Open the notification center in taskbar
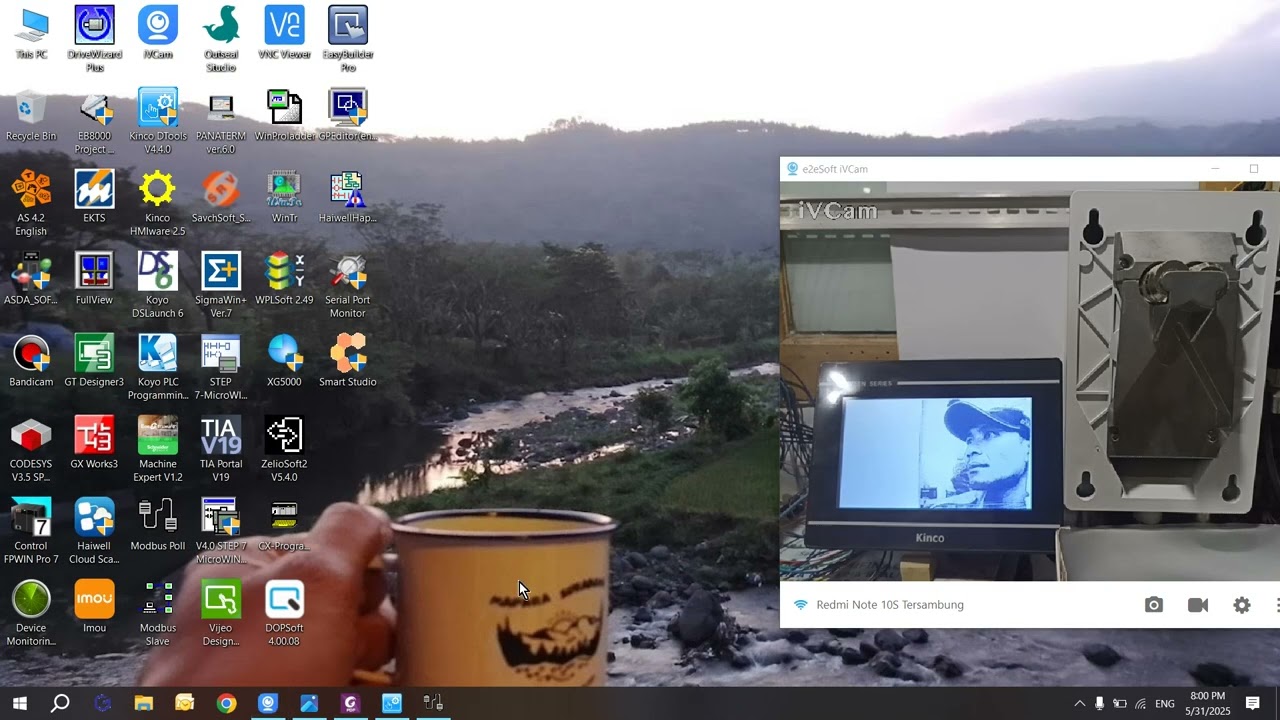This screenshot has width=1280, height=720. tap(1252, 703)
